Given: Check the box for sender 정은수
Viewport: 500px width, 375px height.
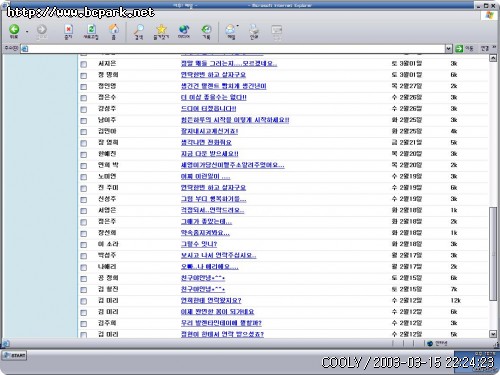Looking at the screenshot, I should tap(84, 98).
